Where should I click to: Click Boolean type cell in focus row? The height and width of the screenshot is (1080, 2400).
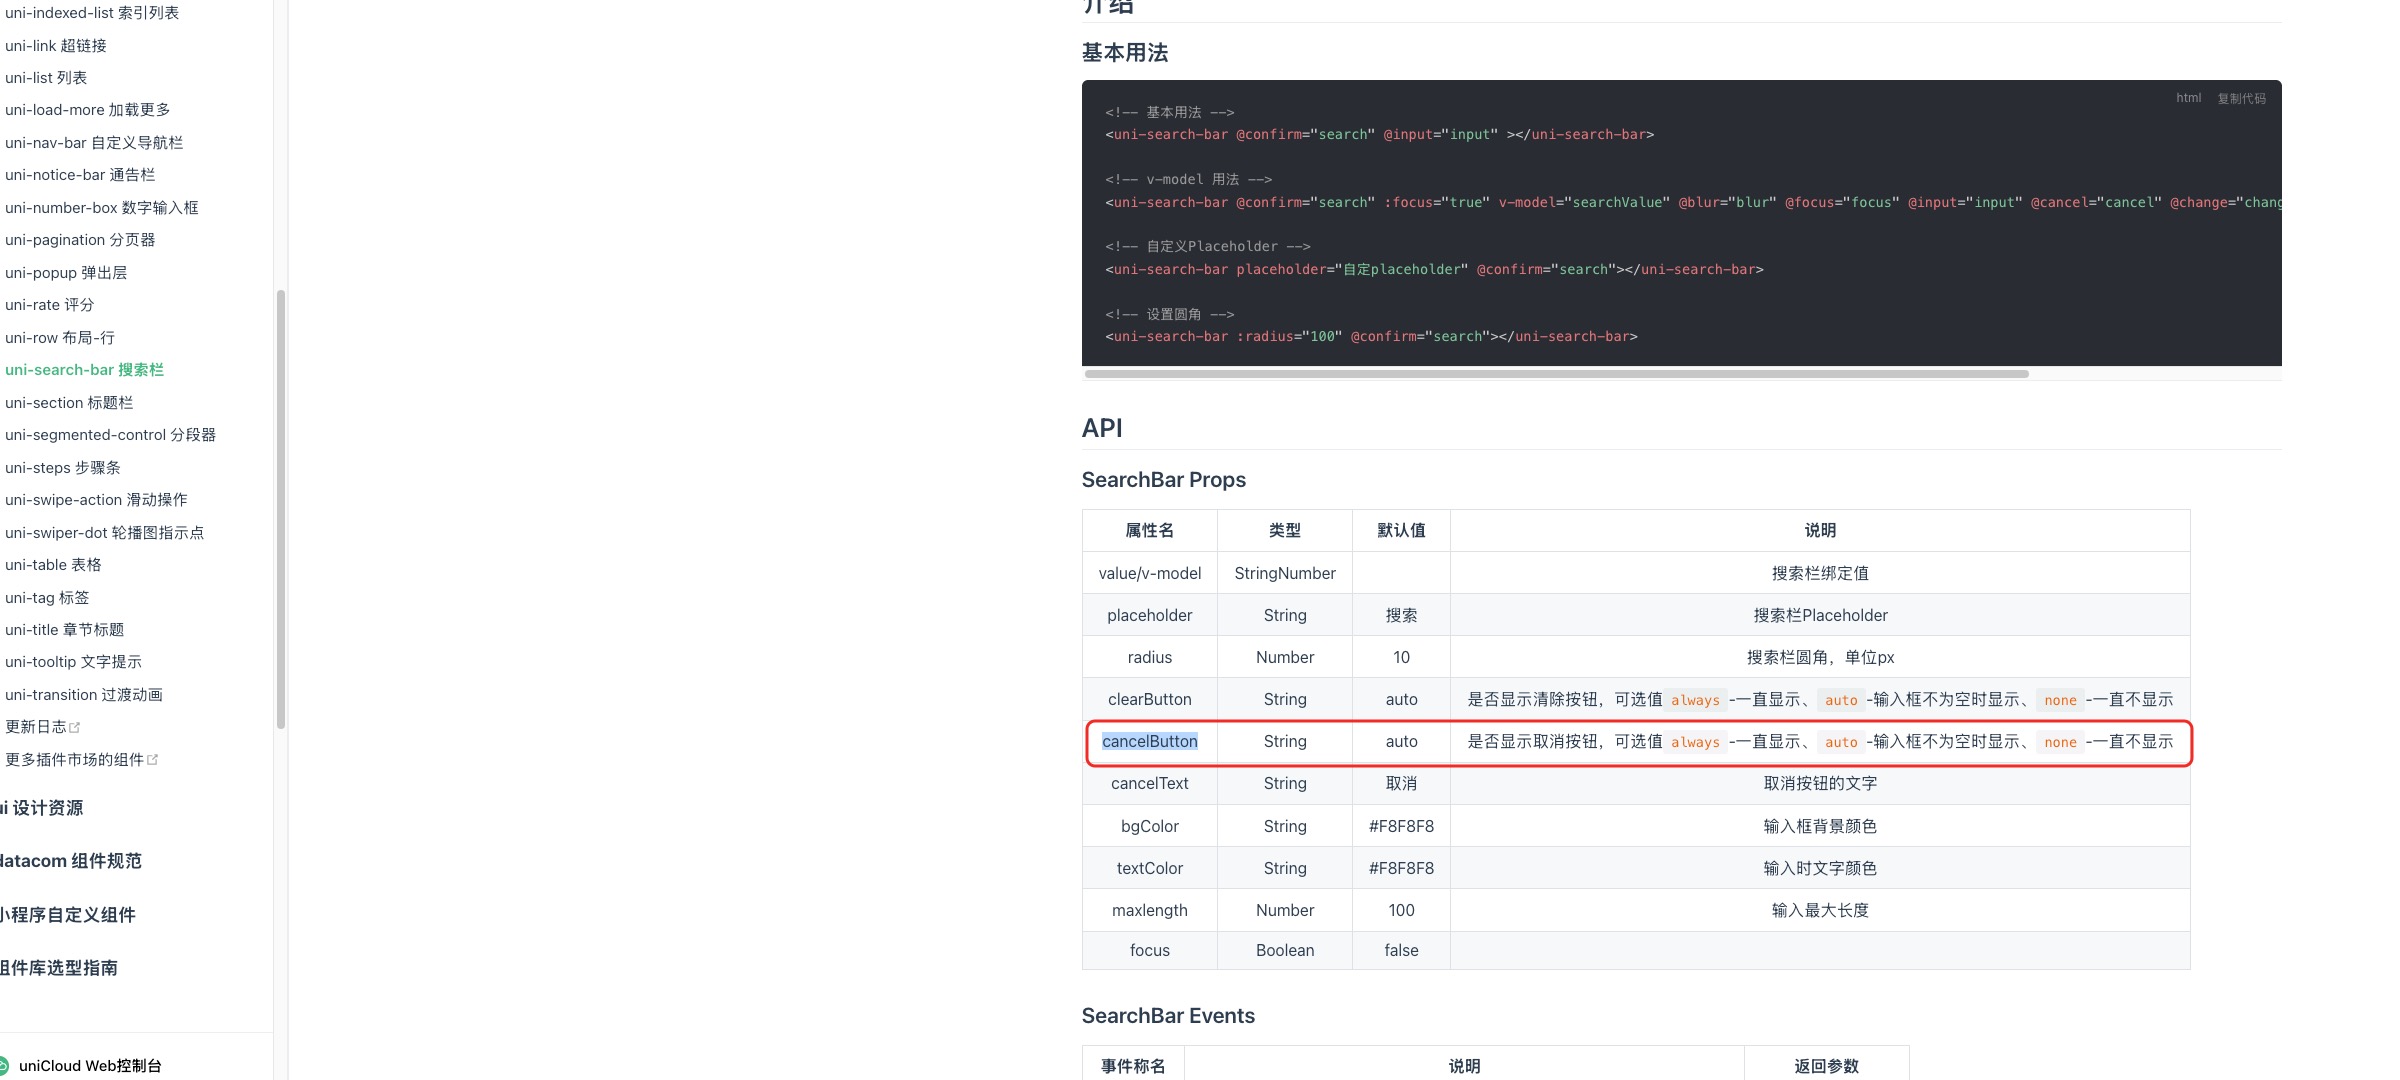[1285, 951]
